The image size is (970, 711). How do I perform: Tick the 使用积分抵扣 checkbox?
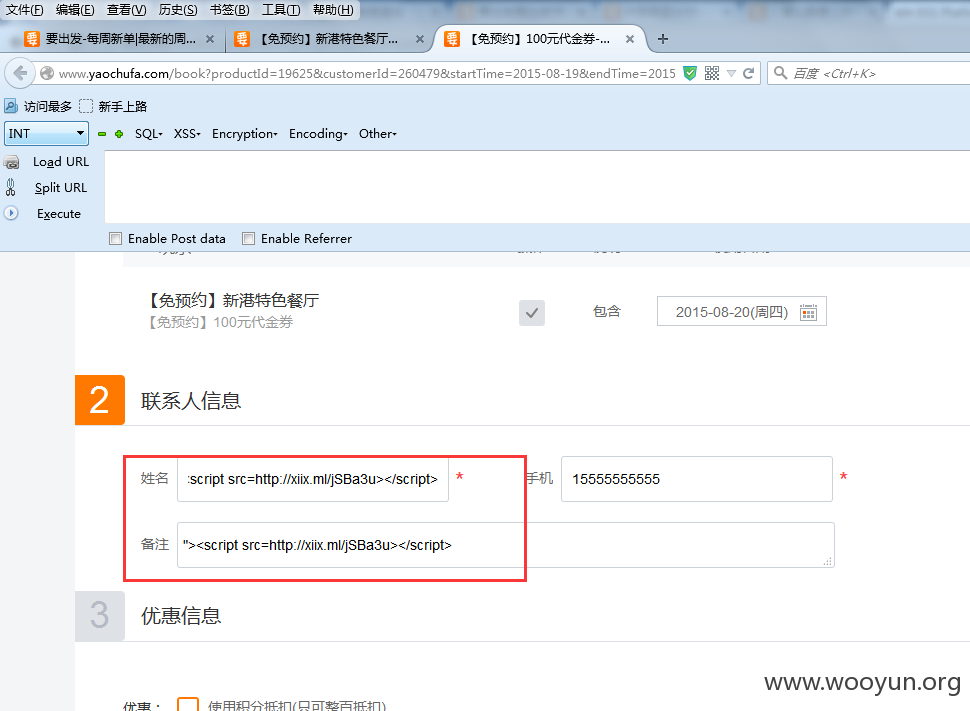click(187, 704)
